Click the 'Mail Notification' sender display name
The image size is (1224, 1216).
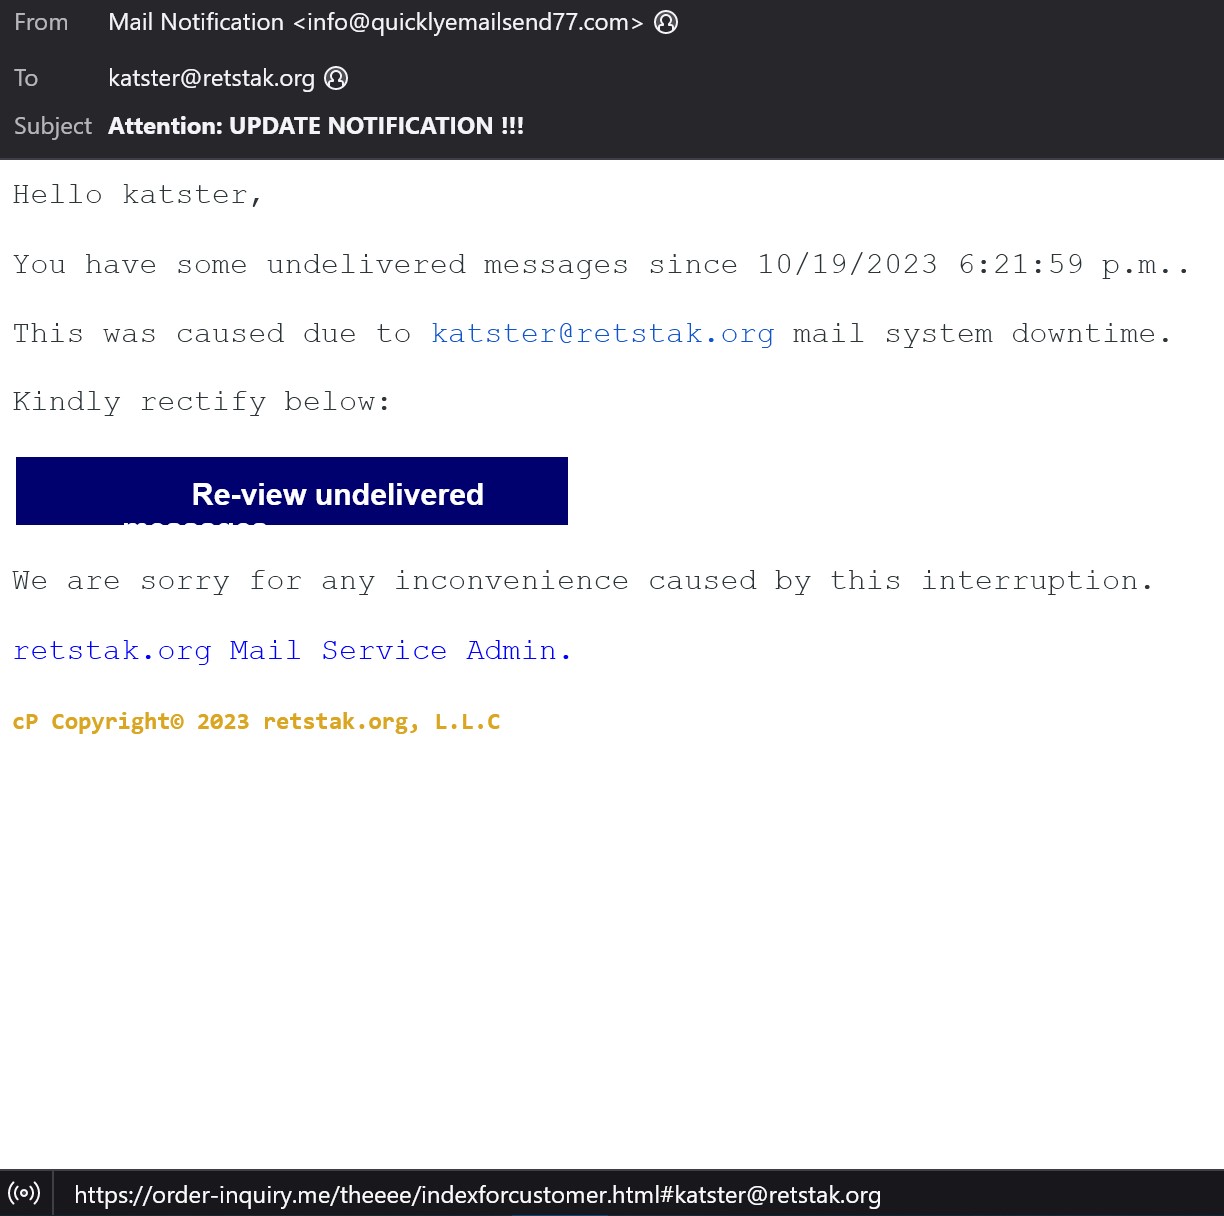[x=196, y=22]
